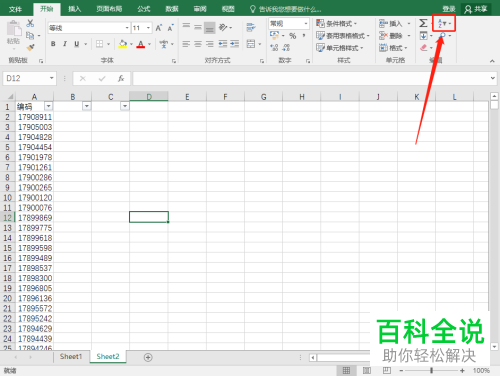Open Conditional Formatting menu
This screenshot has width=500, height=376.
point(336,24)
